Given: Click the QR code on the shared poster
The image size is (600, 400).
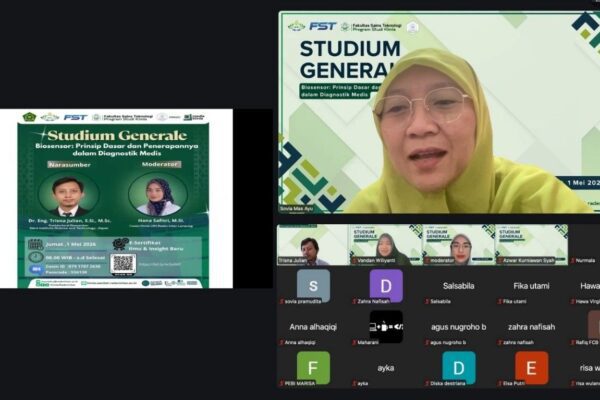Looking at the screenshot, I should pyautogui.click(x=123, y=264).
